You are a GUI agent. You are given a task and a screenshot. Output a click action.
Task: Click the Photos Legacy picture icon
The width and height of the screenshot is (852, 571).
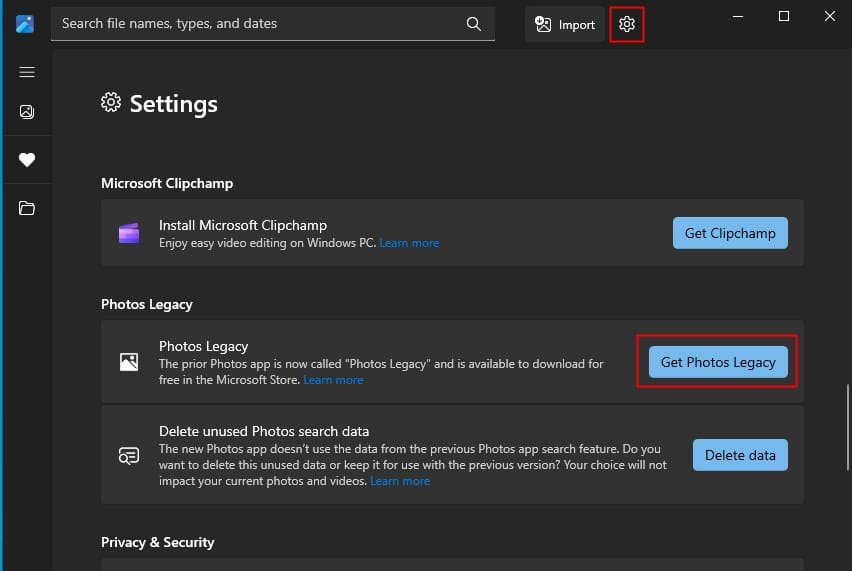click(x=129, y=362)
